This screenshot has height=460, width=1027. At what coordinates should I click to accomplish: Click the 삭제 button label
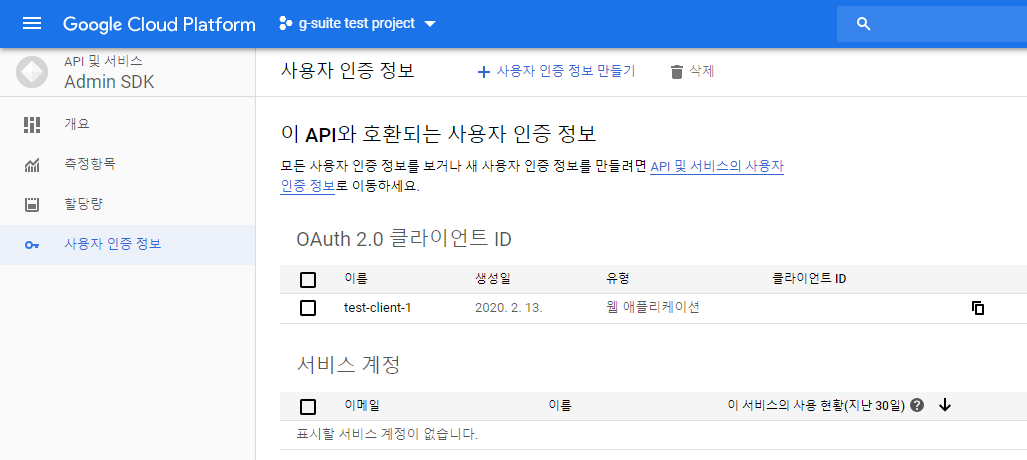click(701, 71)
